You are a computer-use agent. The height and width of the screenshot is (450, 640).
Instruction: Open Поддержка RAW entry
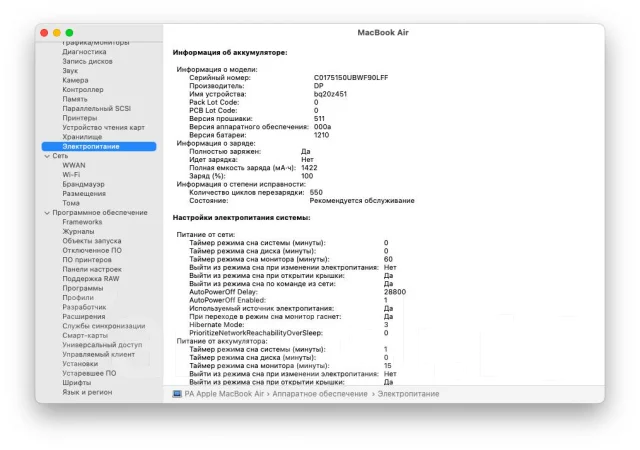(91, 278)
